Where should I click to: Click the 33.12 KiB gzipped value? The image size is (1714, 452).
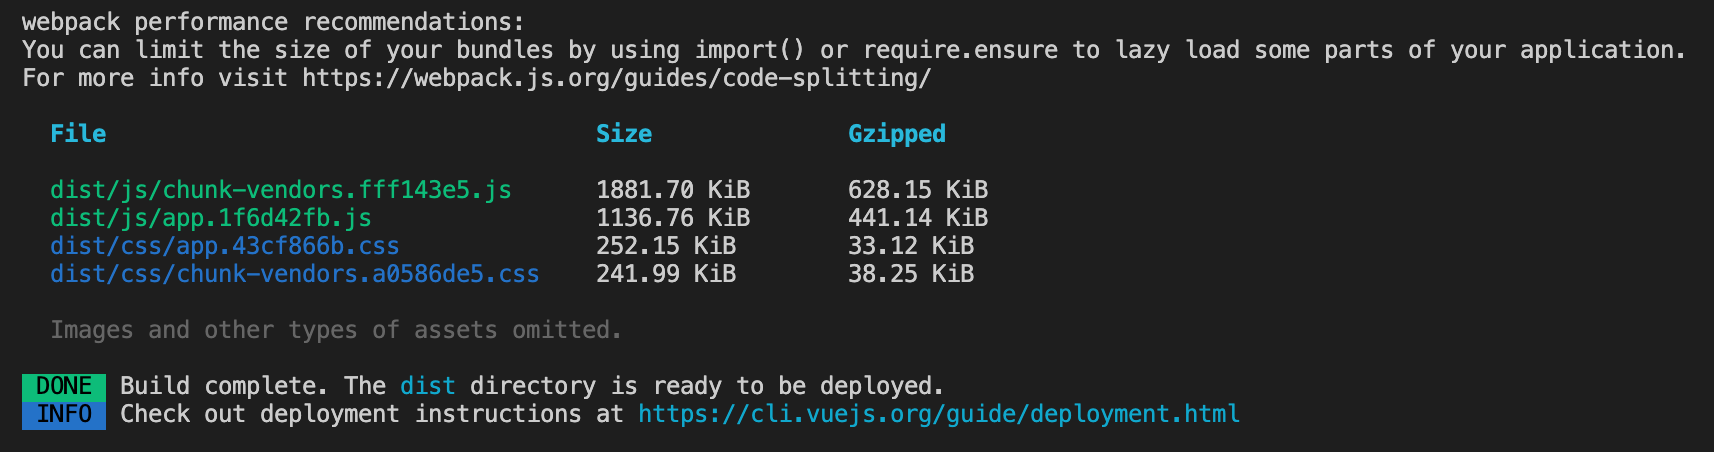(911, 246)
